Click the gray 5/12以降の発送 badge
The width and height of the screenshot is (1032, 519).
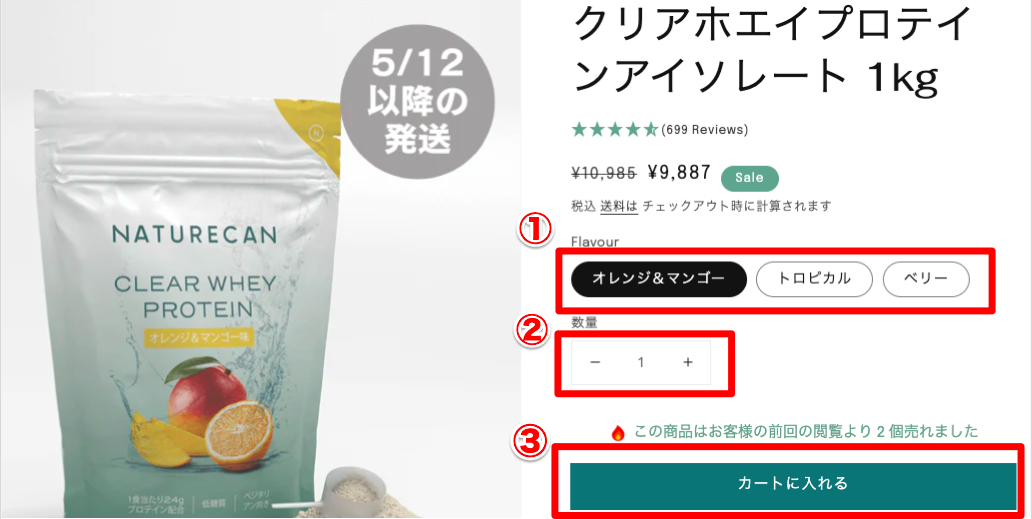[x=417, y=101]
